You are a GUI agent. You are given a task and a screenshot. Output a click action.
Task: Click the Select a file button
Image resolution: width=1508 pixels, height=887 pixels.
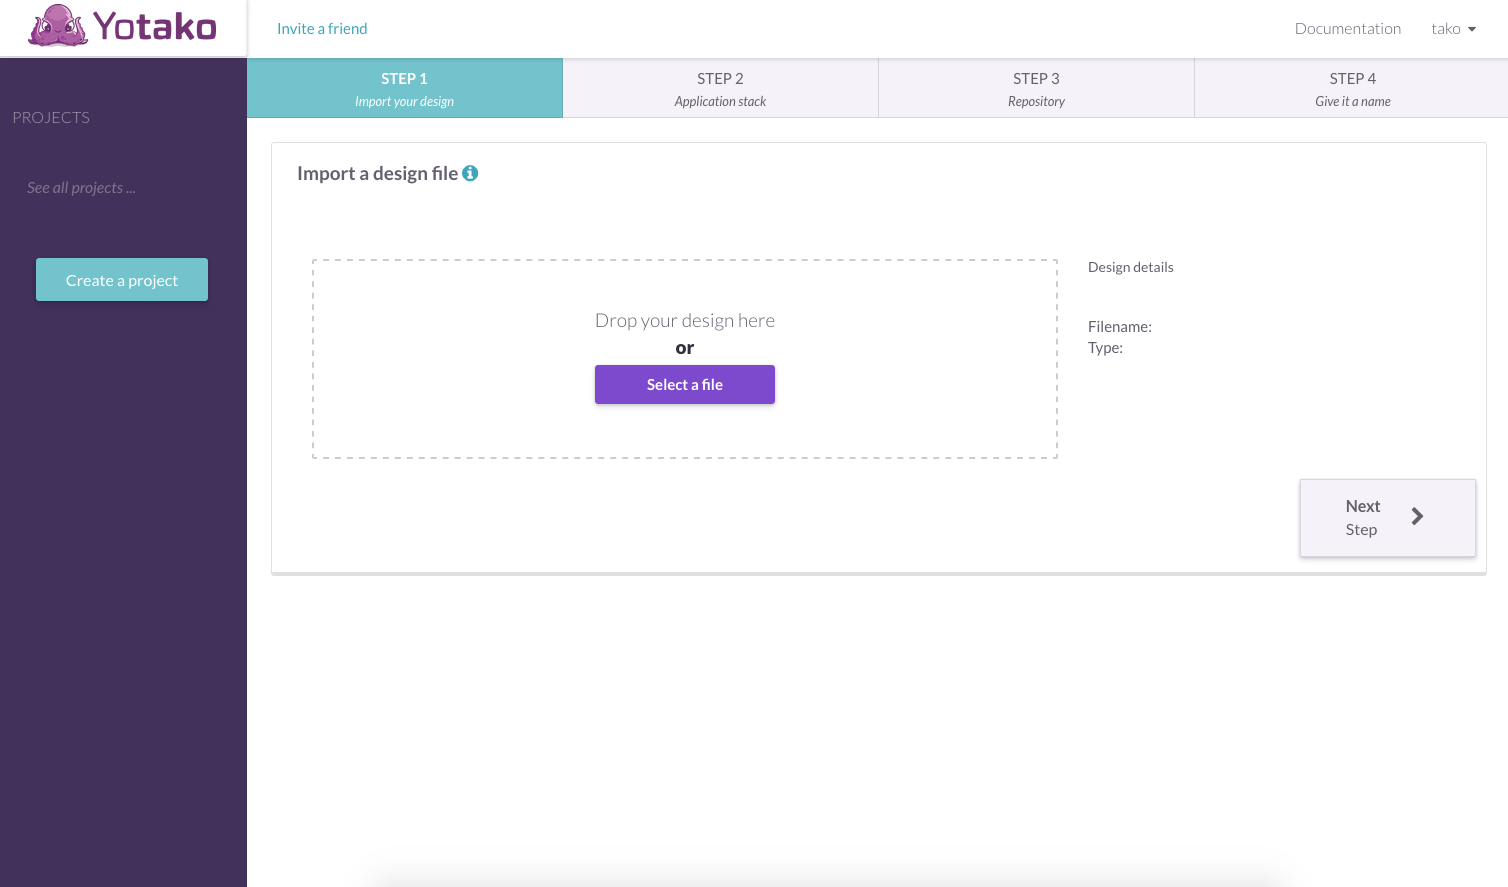[684, 385]
